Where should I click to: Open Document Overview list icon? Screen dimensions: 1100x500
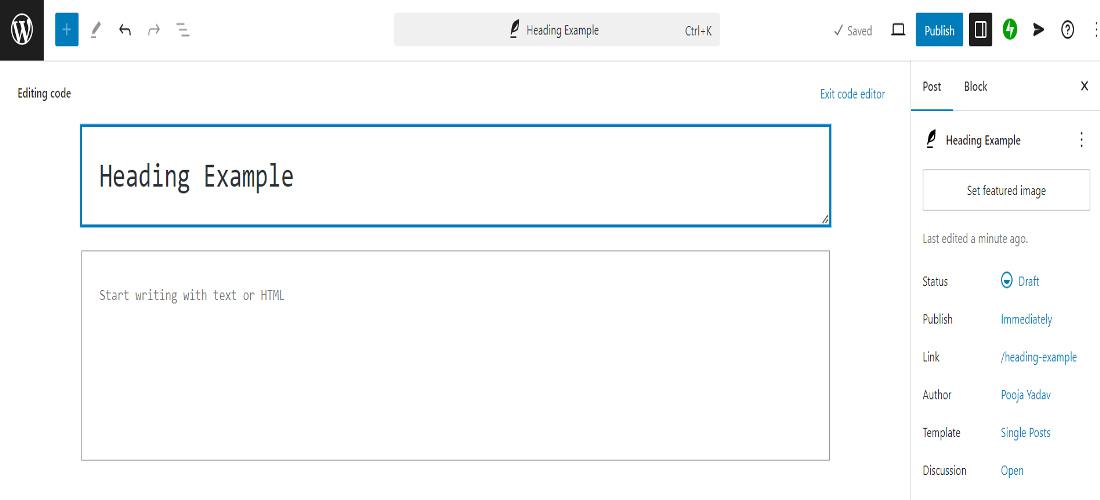pyautogui.click(x=183, y=30)
